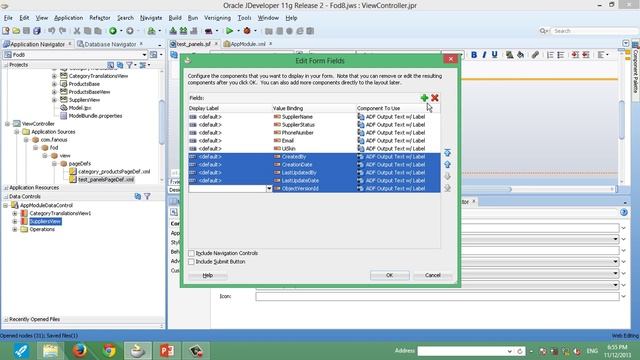Select the SupplierName field row

[314, 117]
